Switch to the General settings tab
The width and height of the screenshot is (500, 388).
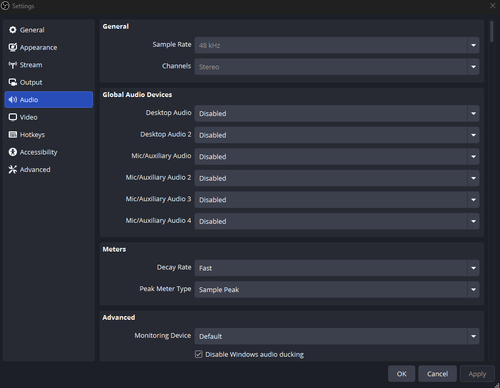49,30
